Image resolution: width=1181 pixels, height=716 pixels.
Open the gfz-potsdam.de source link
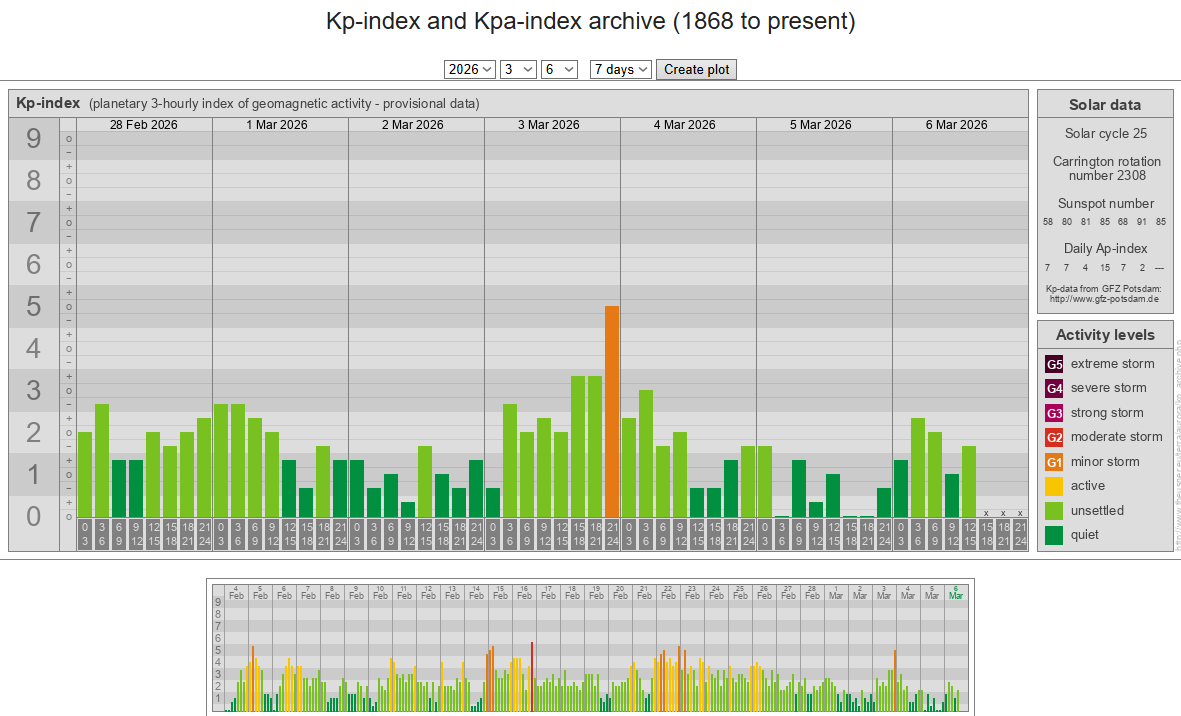[1104, 299]
